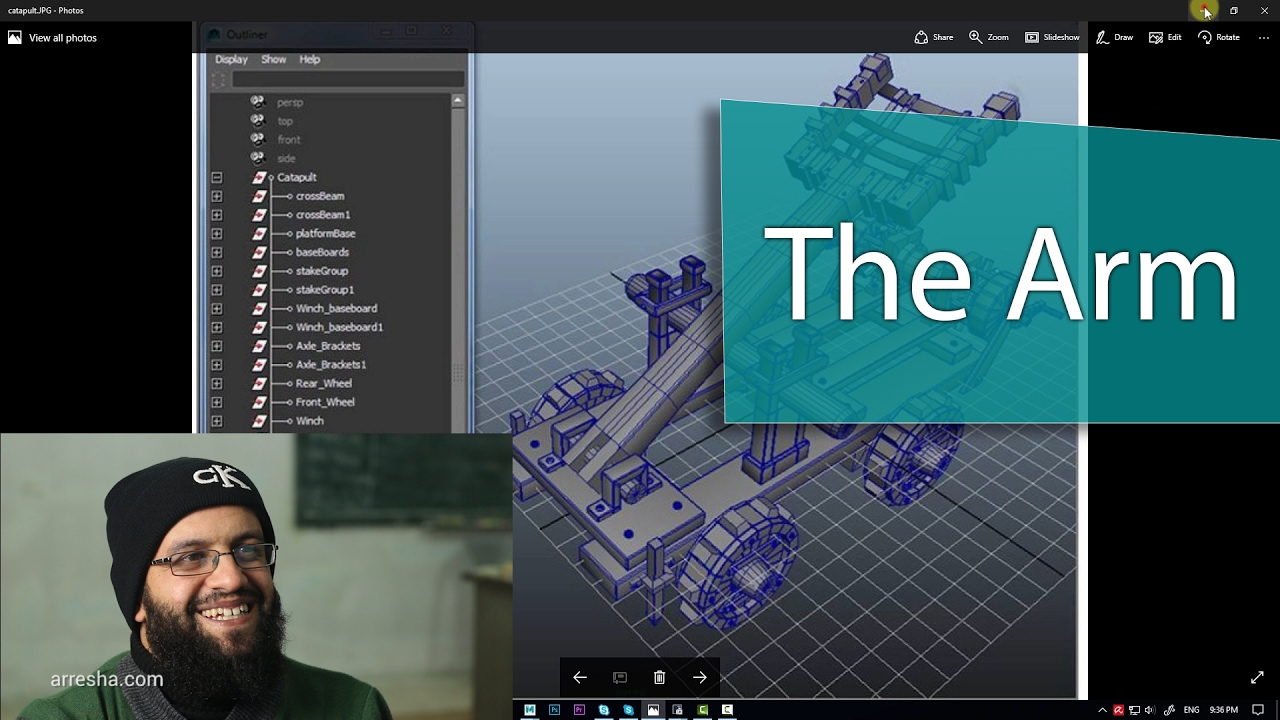Go to the next photo with right arrow
The height and width of the screenshot is (720, 1280).
(x=700, y=677)
